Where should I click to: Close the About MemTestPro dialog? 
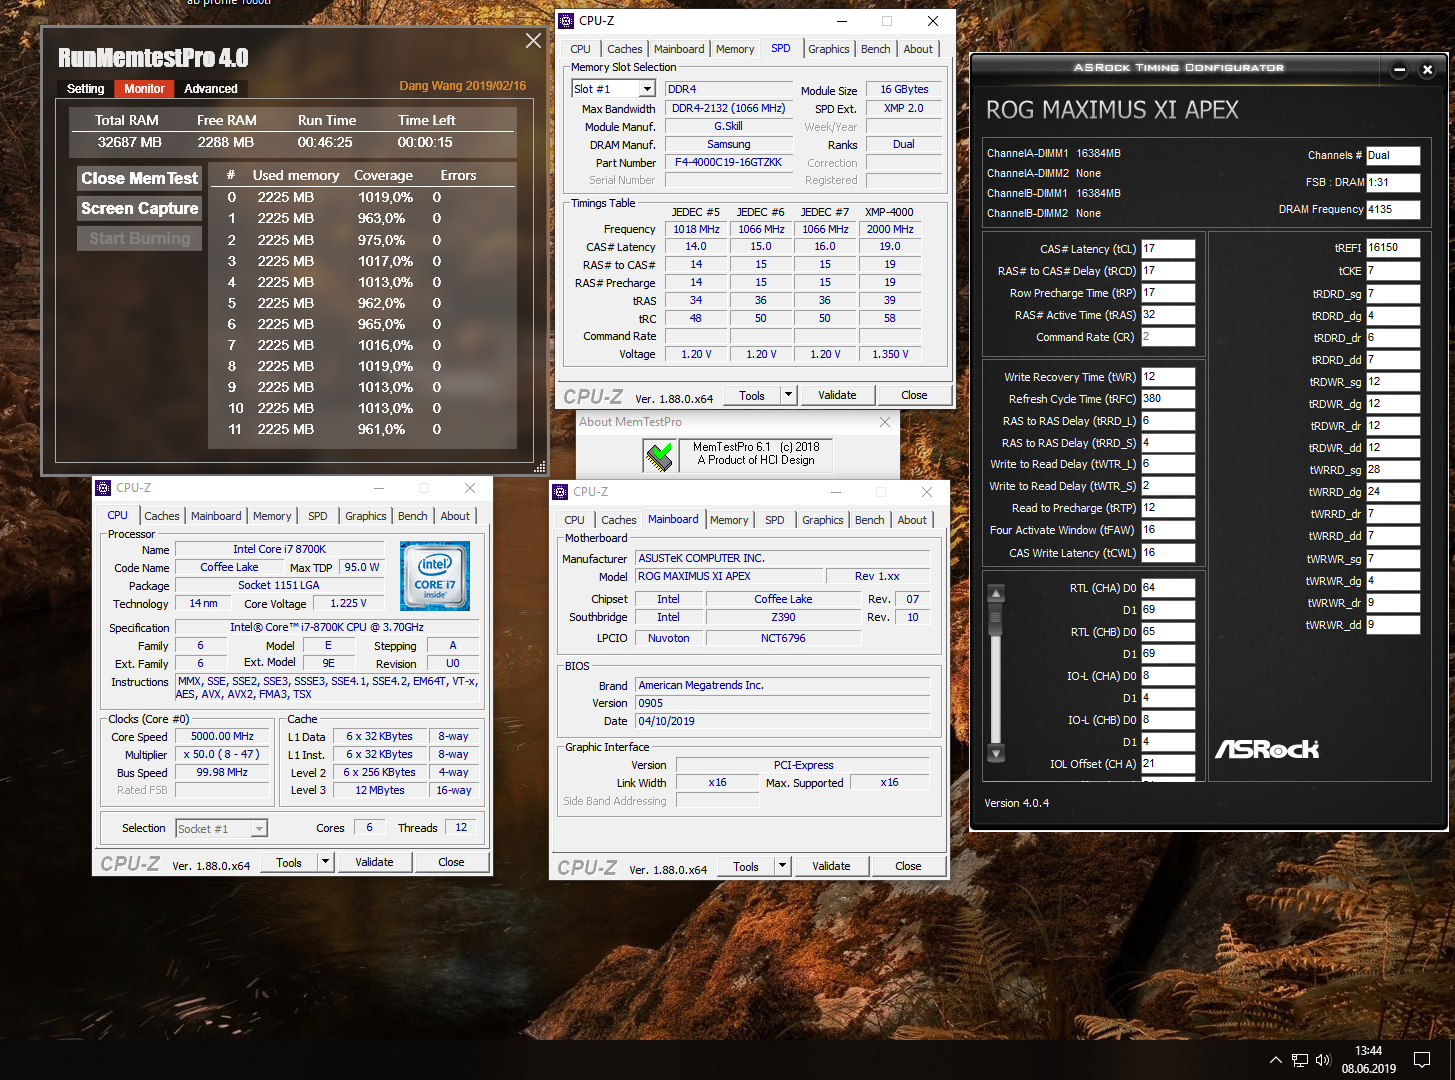884,422
